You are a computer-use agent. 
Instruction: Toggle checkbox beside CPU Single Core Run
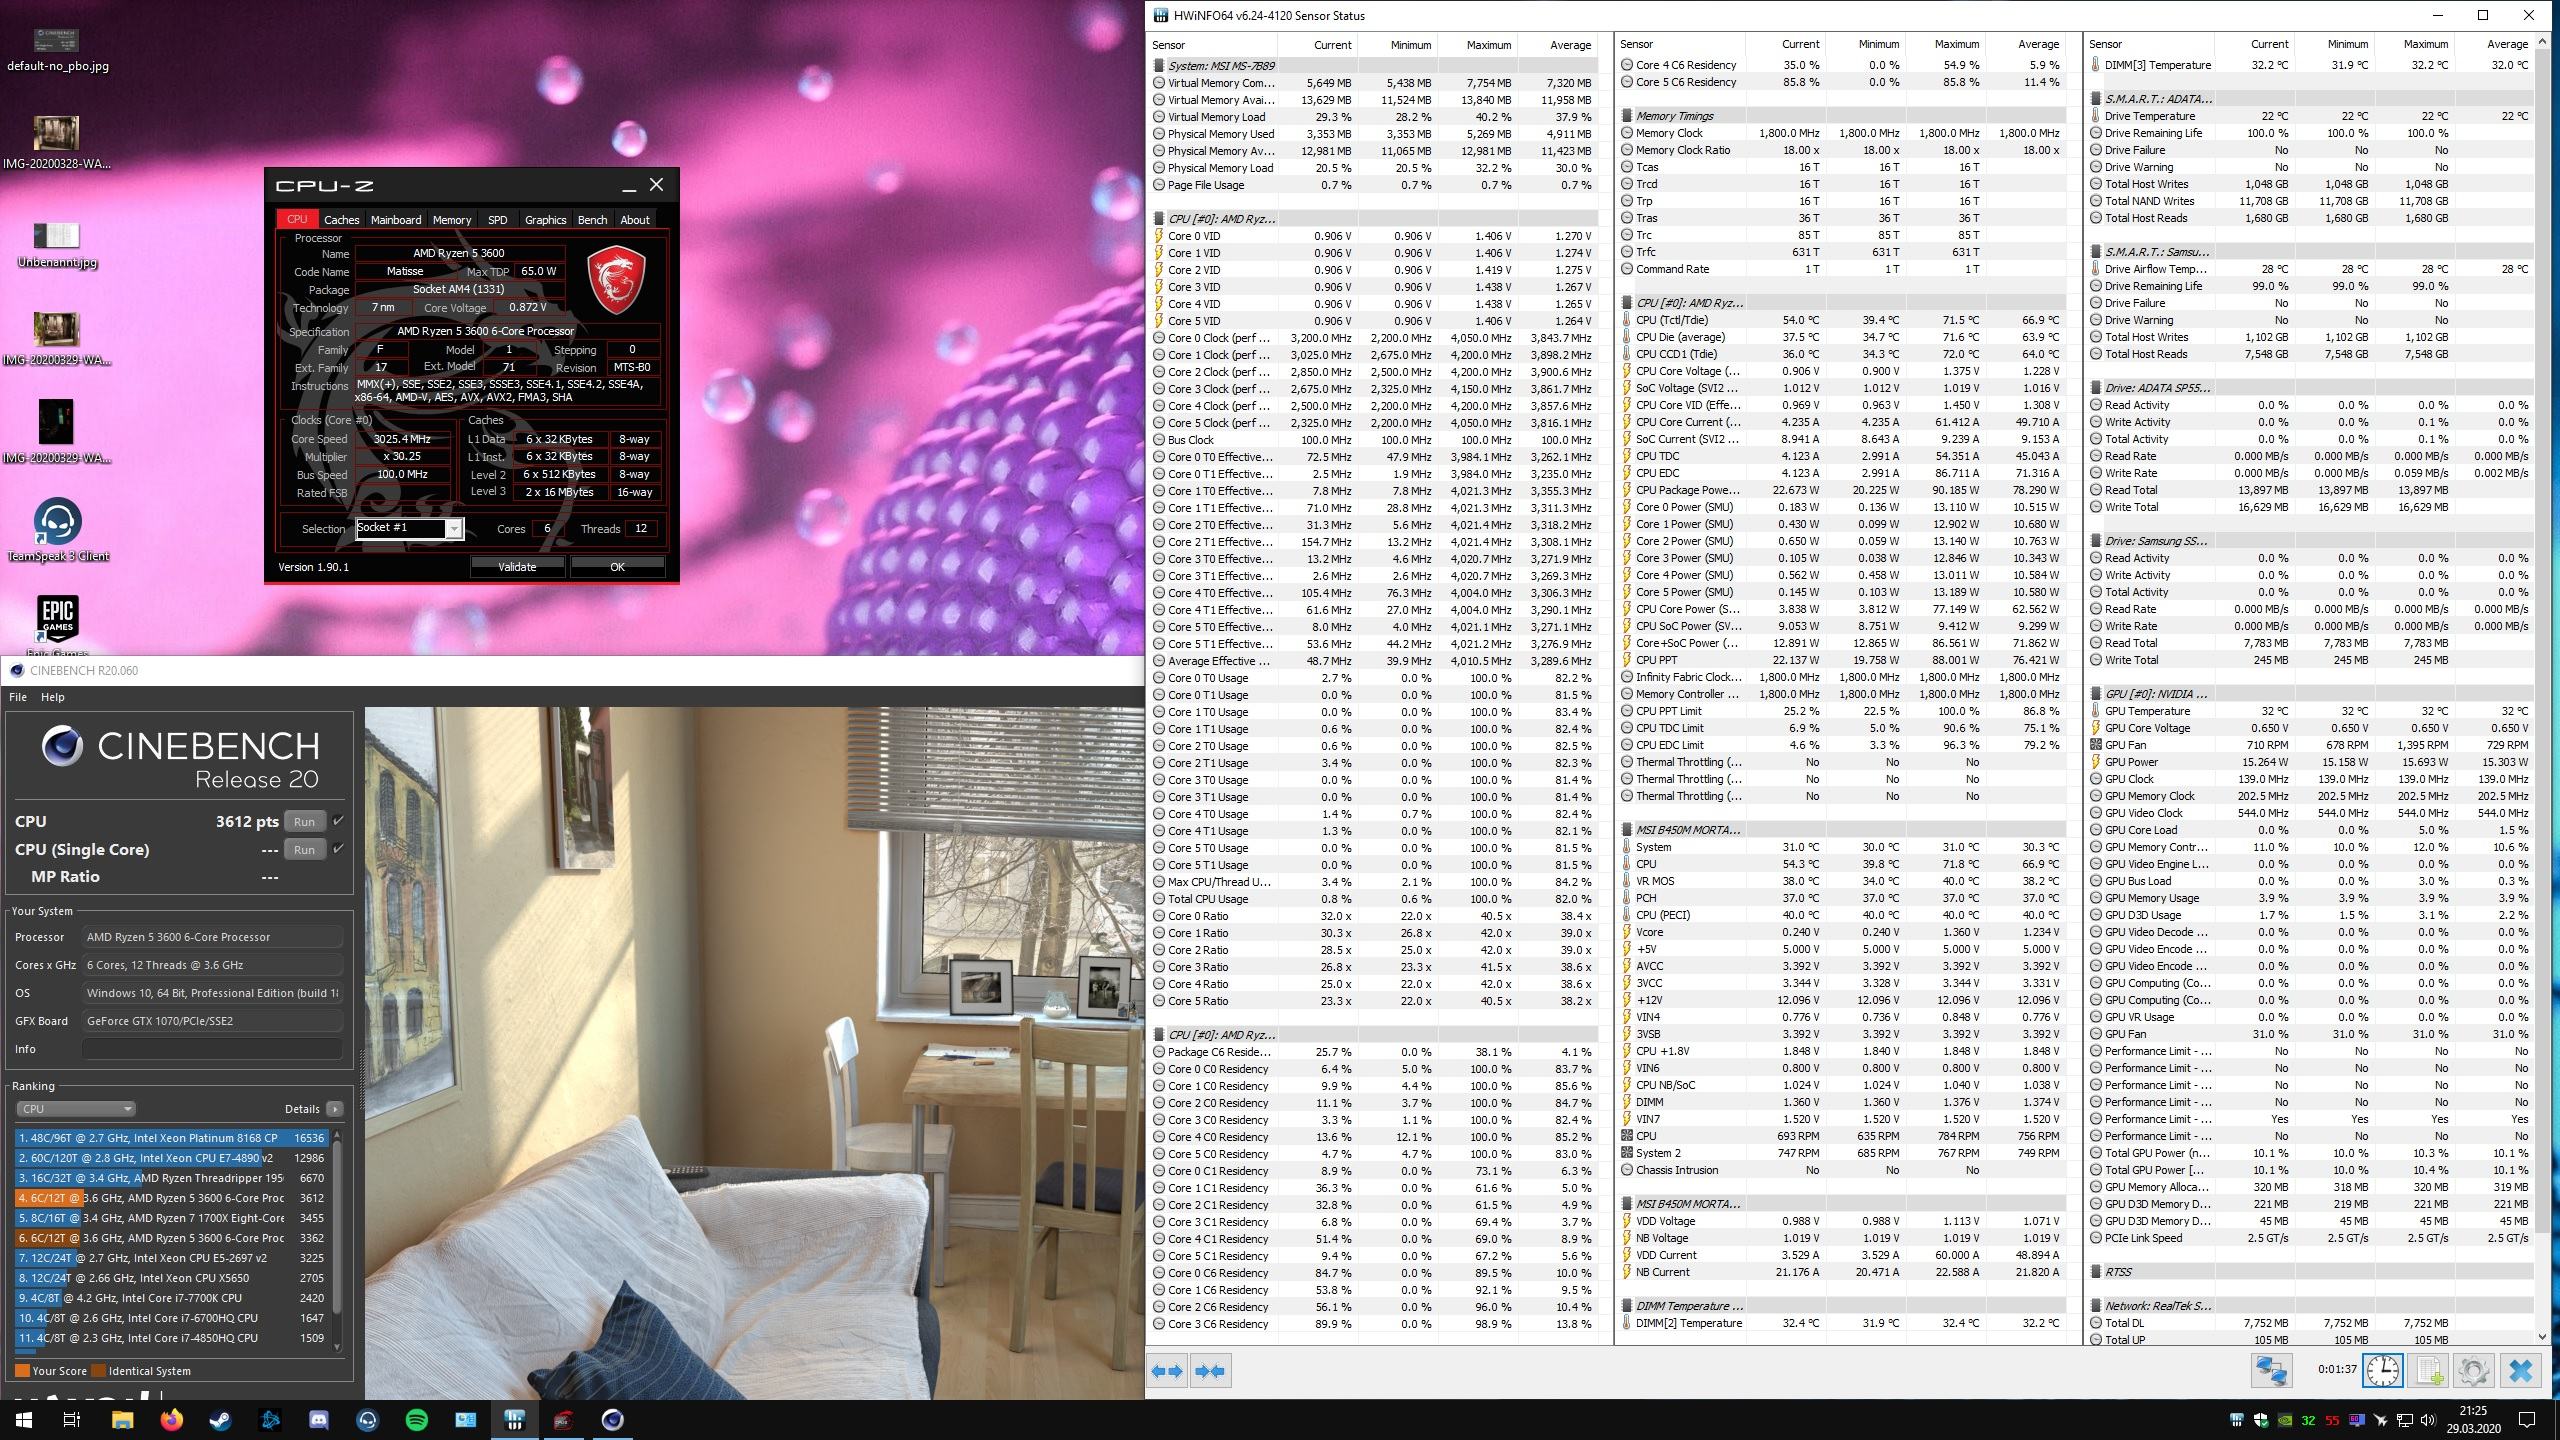pos(338,849)
